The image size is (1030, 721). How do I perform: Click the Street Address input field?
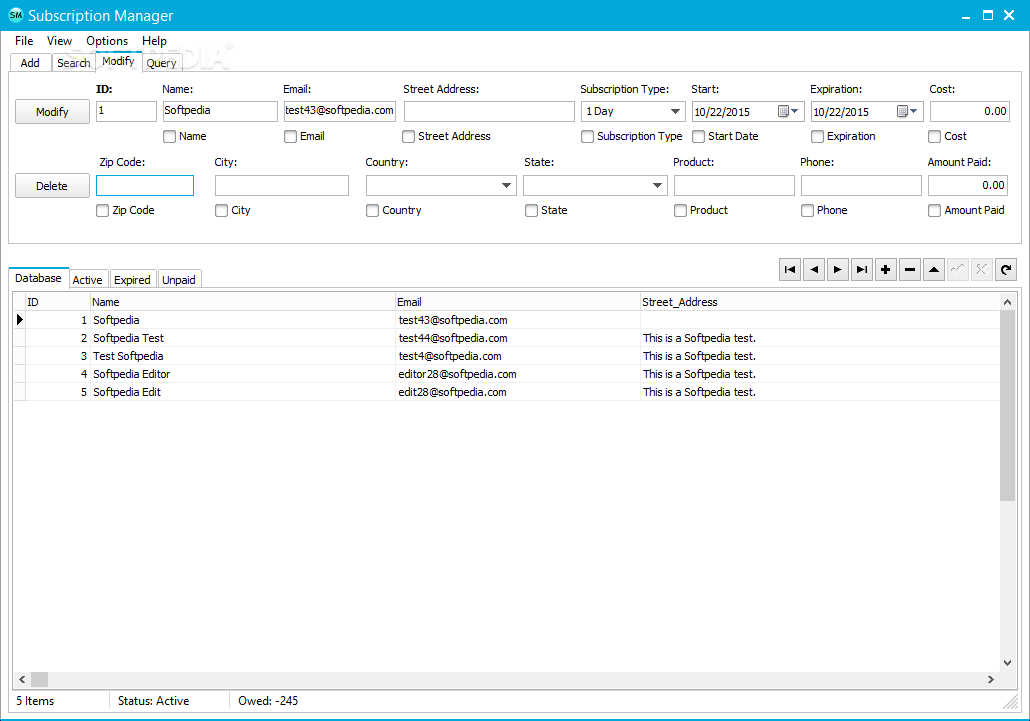pos(489,111)
